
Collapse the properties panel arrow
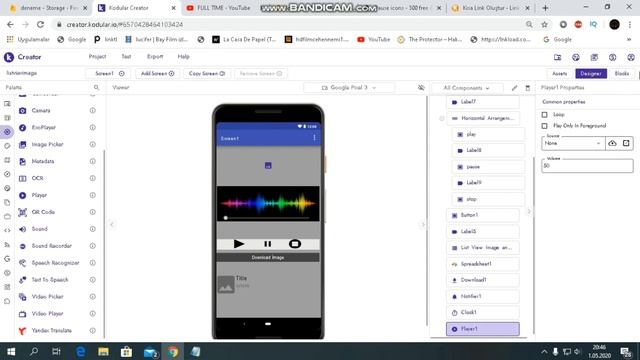point(529,211)
